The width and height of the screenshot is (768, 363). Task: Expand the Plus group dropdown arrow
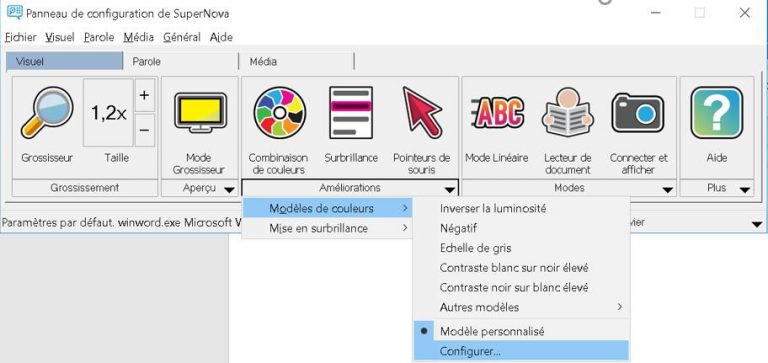[745, 190]
